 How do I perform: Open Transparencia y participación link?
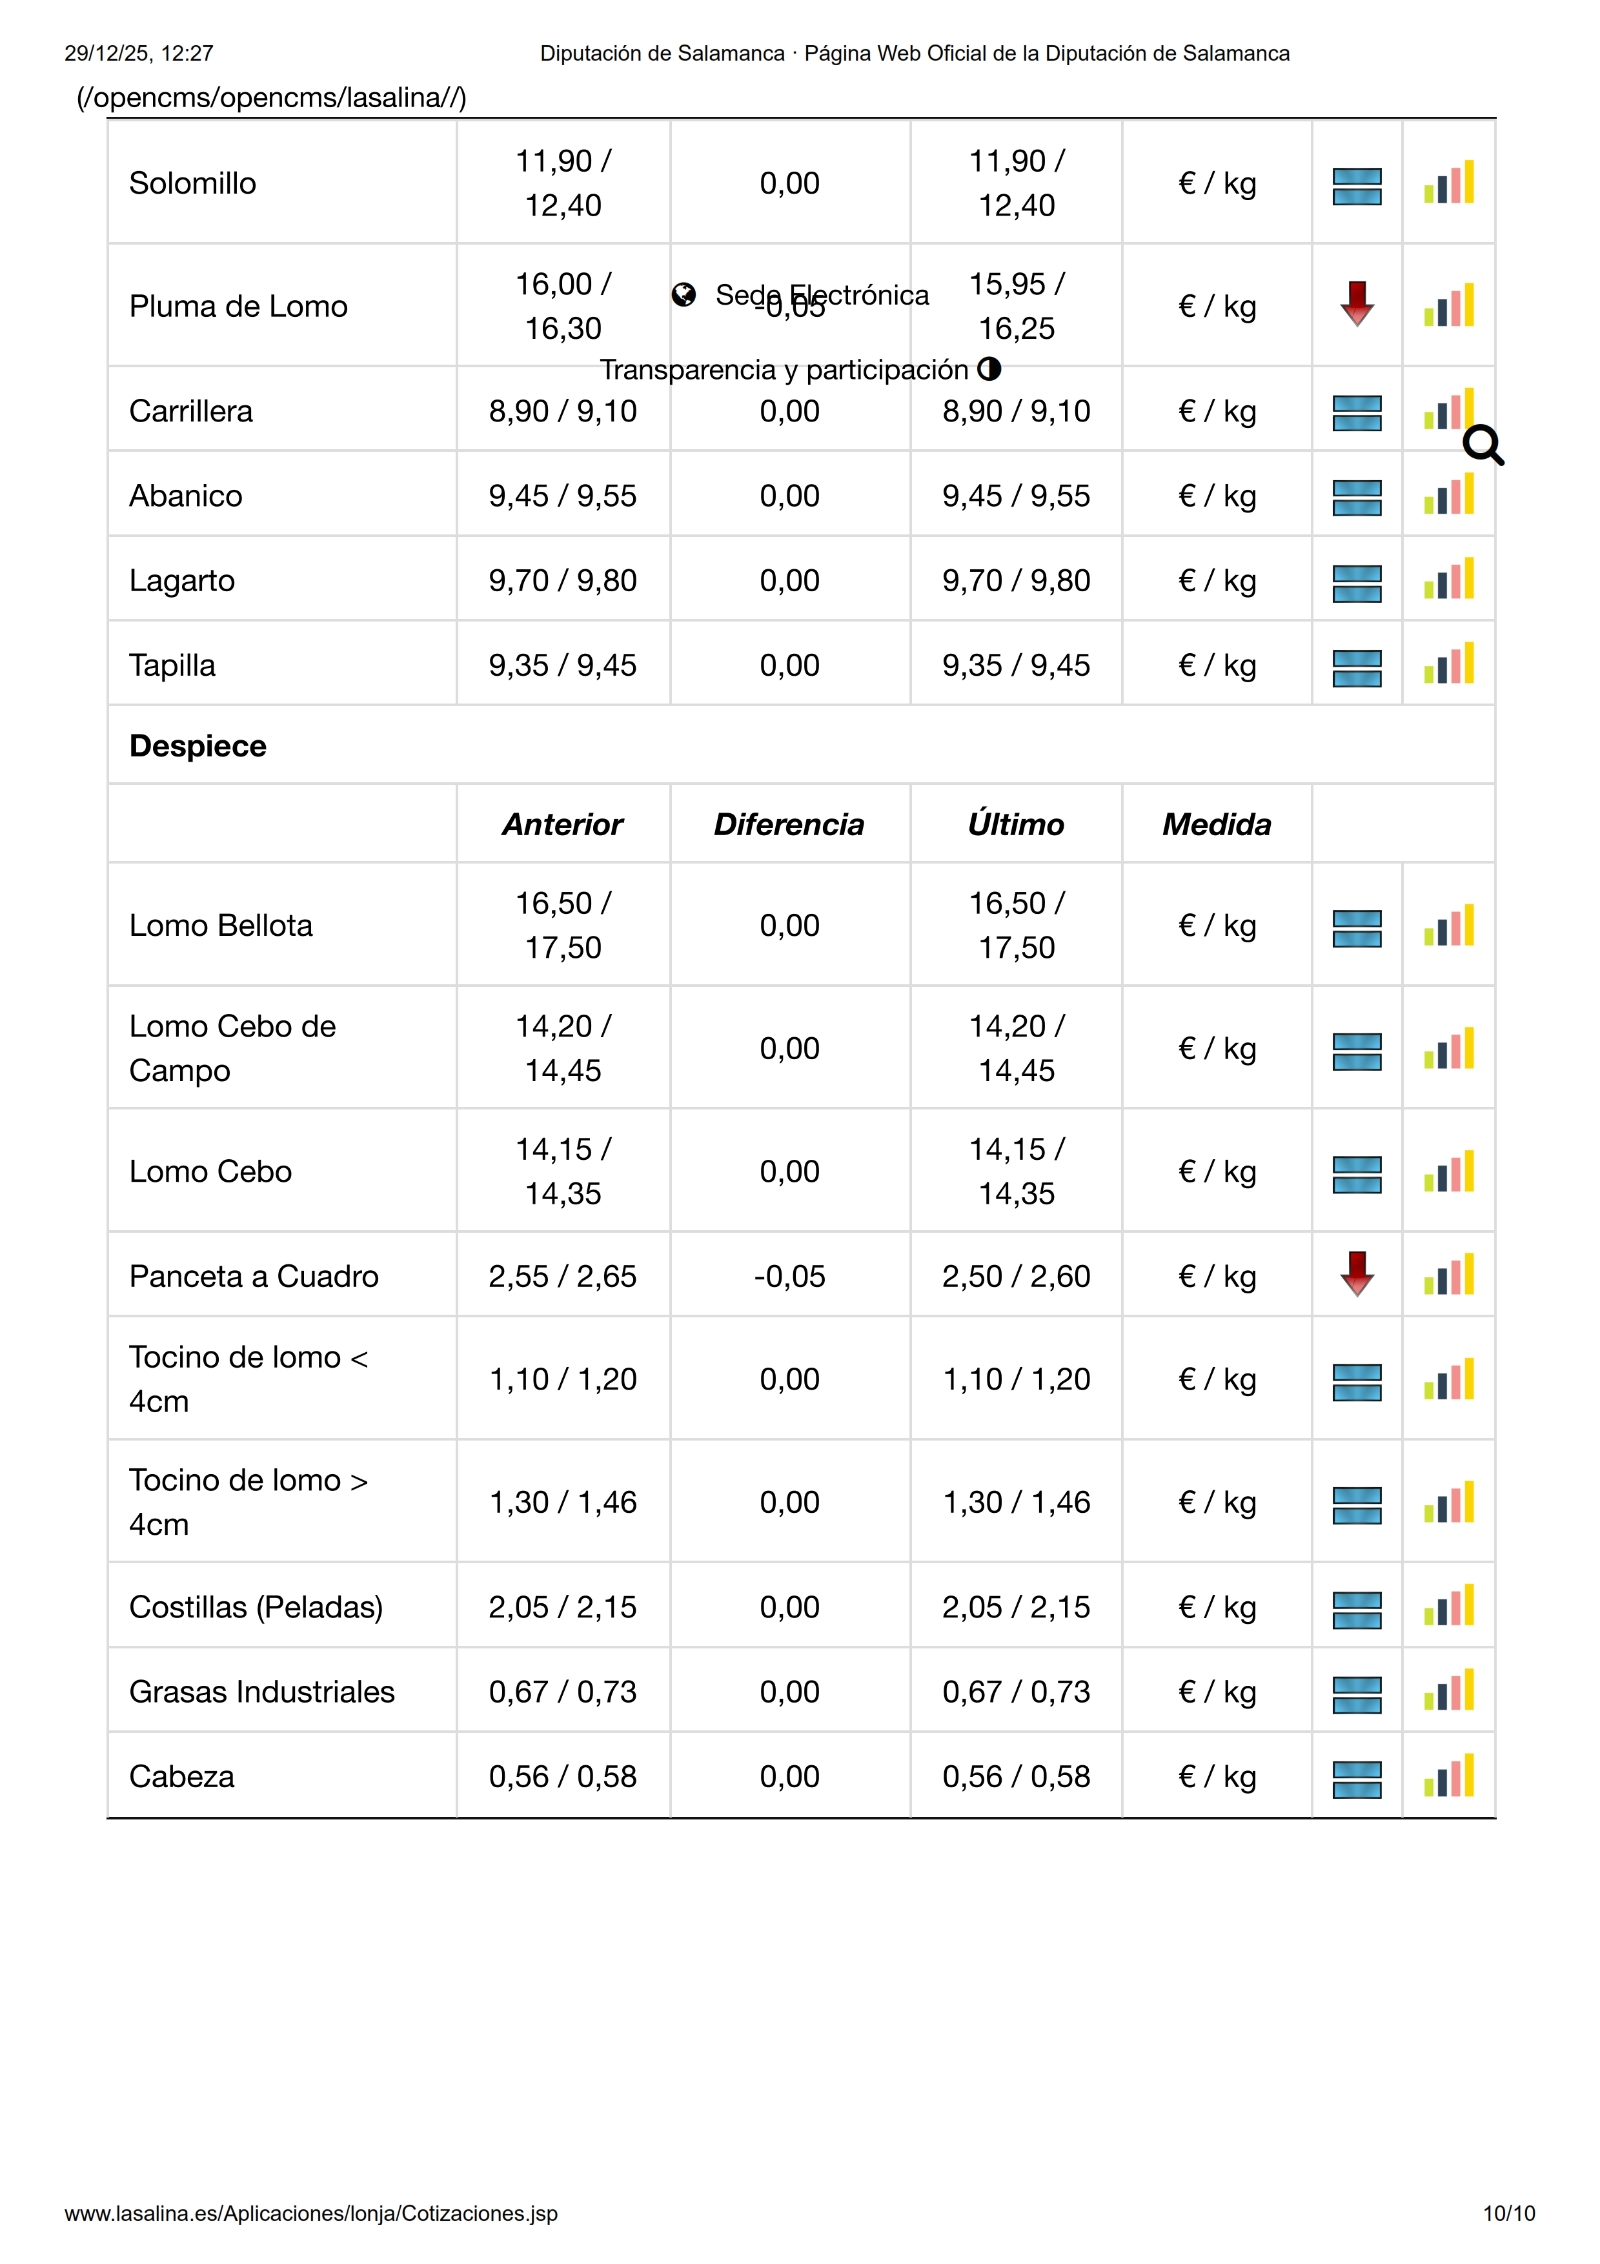click(x=784, y=370)
